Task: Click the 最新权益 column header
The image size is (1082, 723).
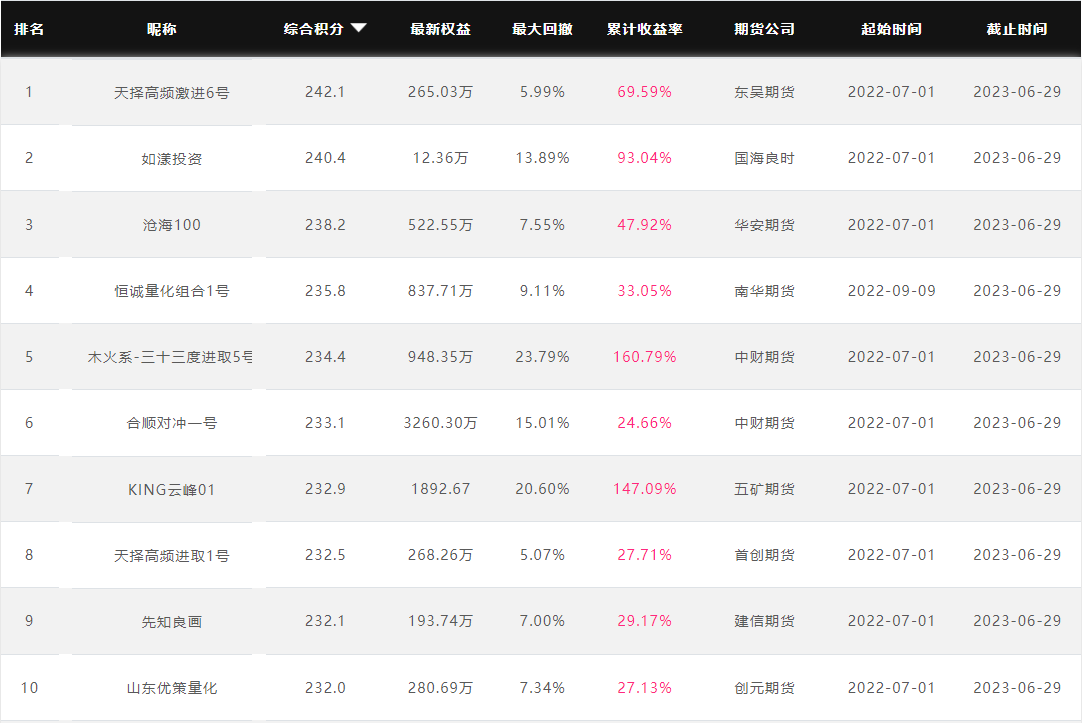Action: click(440, 29)
